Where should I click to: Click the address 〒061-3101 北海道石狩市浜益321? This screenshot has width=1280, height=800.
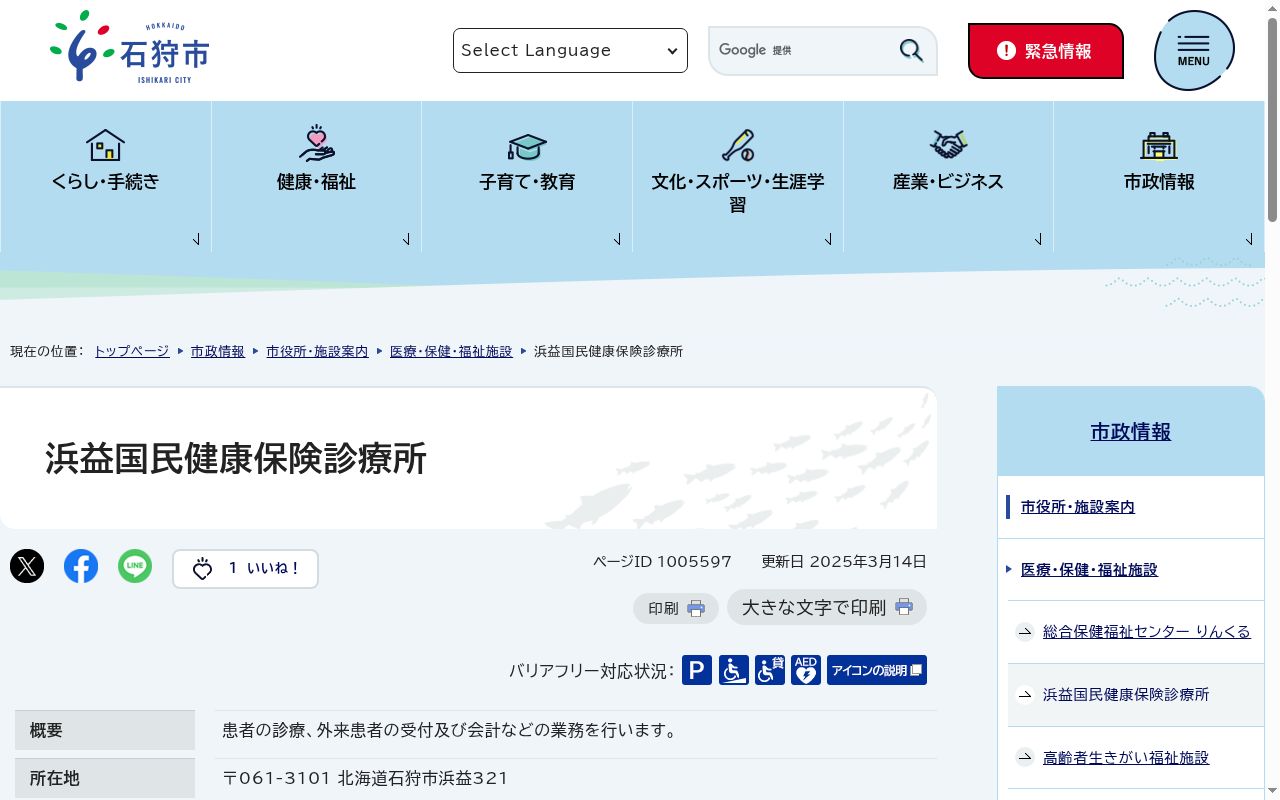[x=365, y=778]
